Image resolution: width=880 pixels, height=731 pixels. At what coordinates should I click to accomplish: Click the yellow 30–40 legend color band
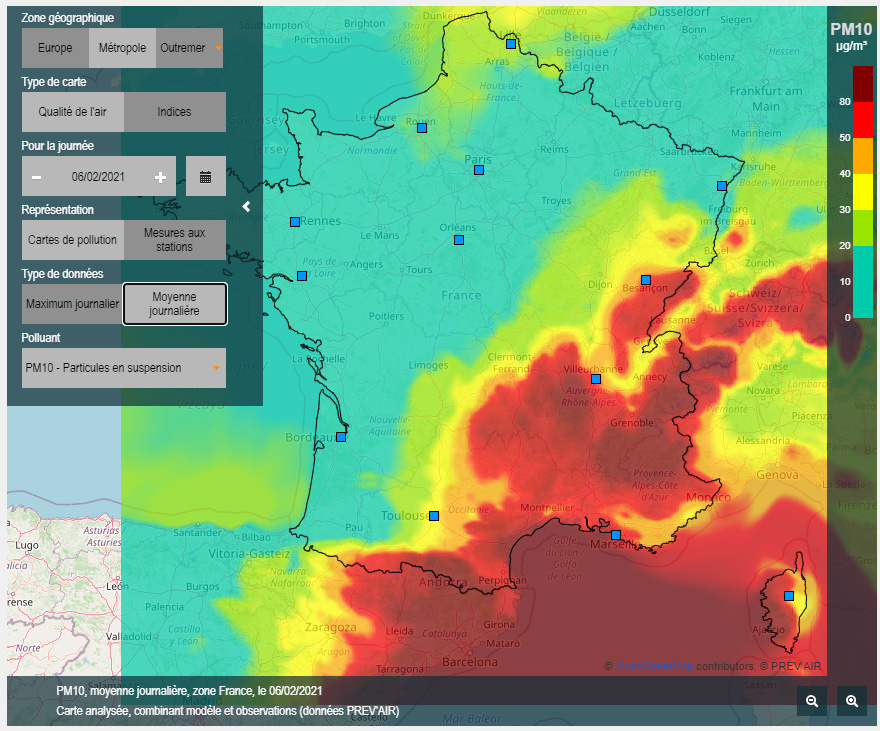863,192
